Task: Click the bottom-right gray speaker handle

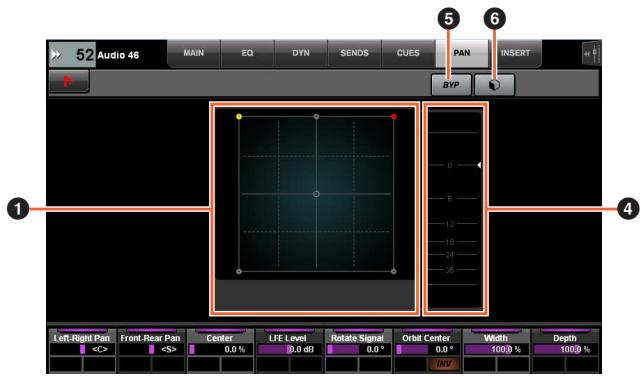Action: [394, 271]
